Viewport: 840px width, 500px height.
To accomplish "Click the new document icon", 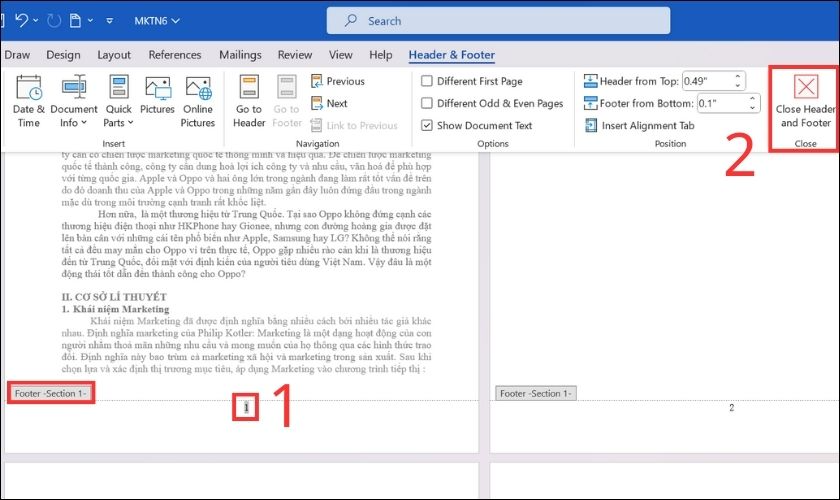I will (76, 20).
